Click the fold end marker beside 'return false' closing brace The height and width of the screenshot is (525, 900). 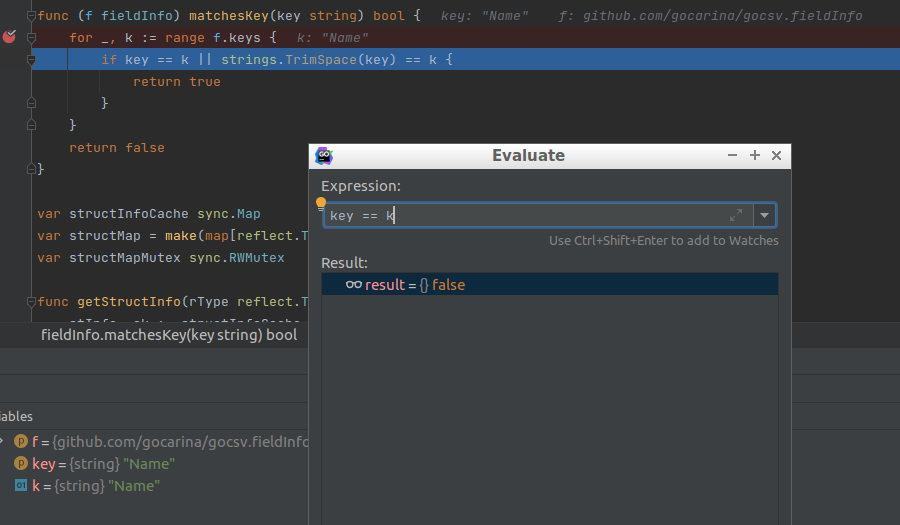tap(32, 169)
